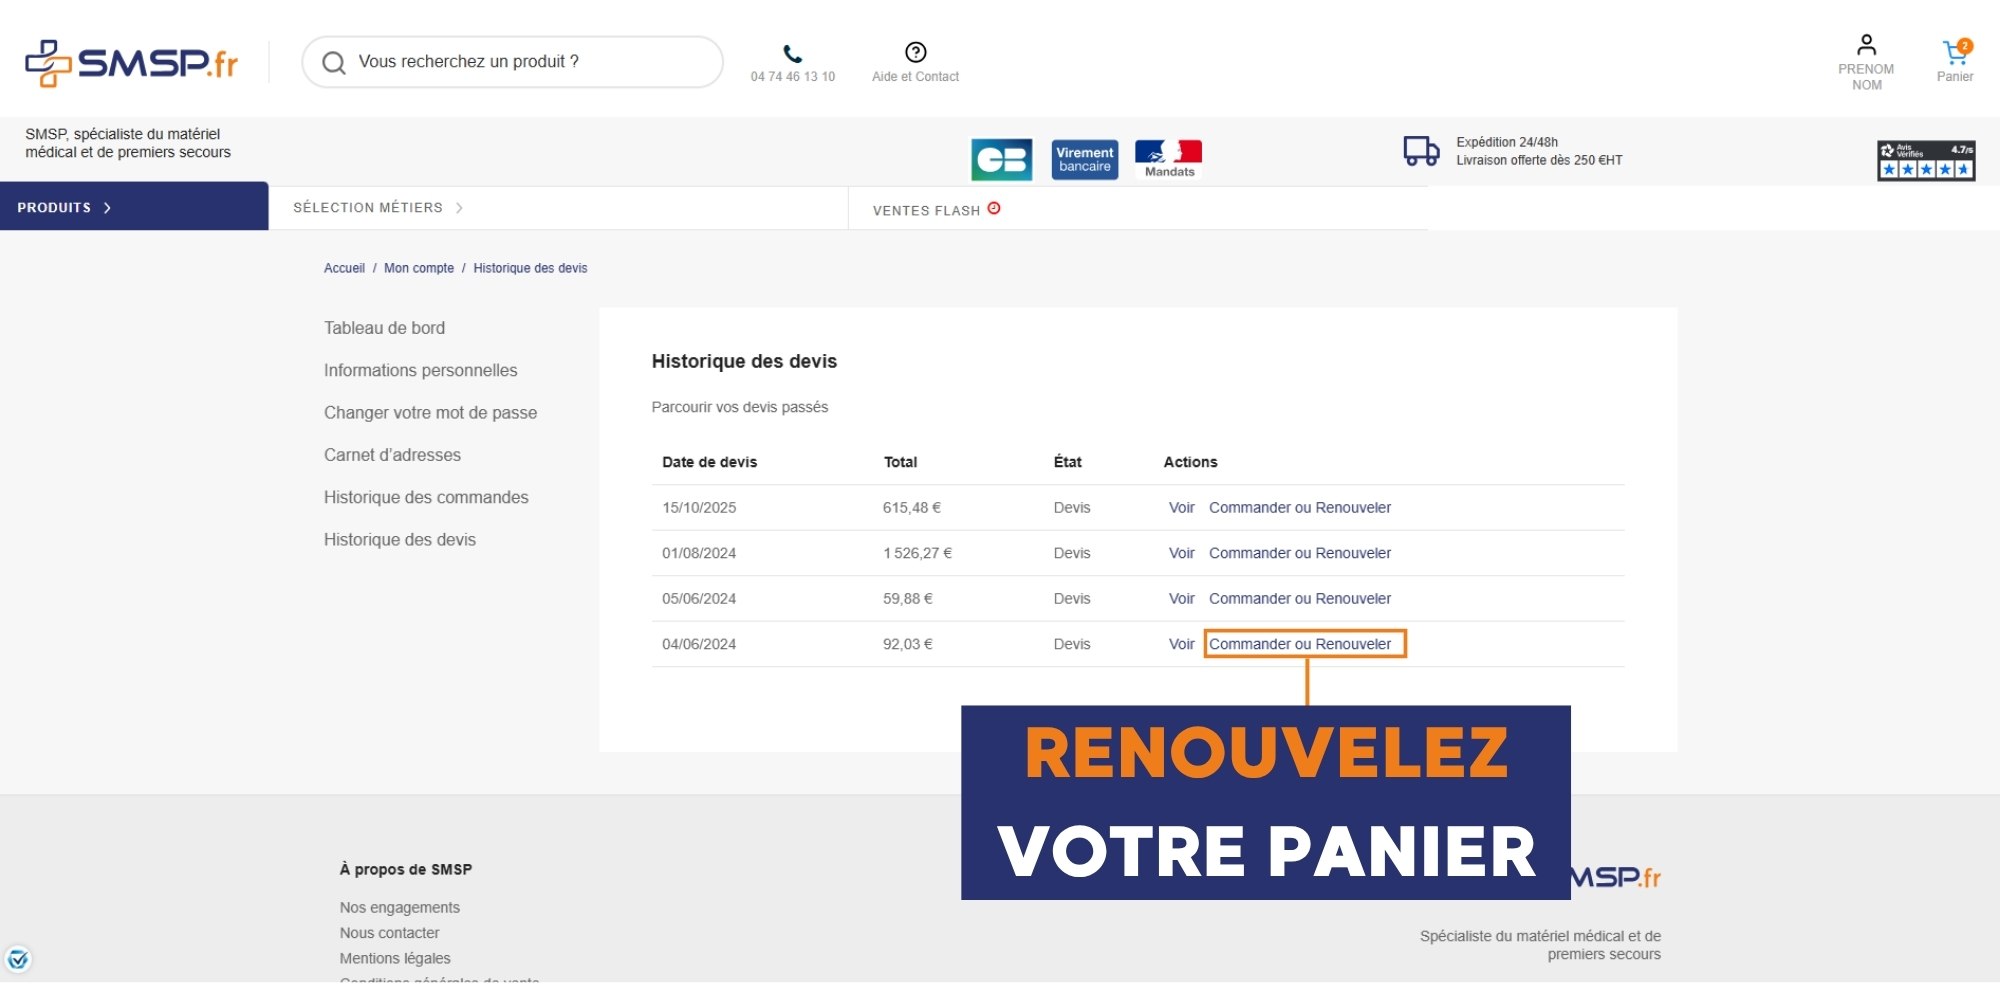Click the CB card payment logo
Viewport: 2000px width, 1000px height.
coord(1001,160)
